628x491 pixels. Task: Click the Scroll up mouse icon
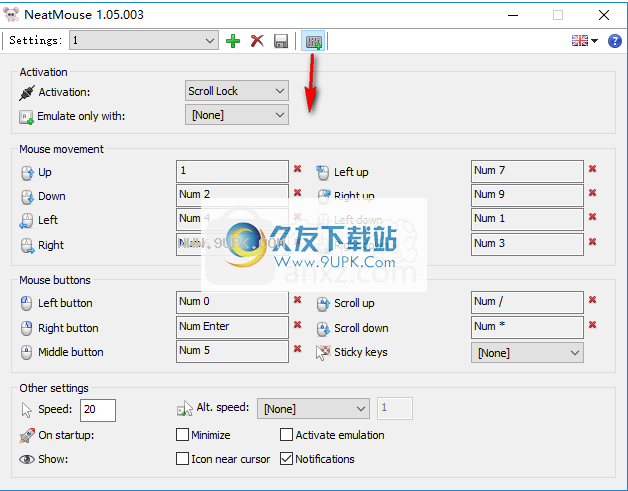coord(323,304)
